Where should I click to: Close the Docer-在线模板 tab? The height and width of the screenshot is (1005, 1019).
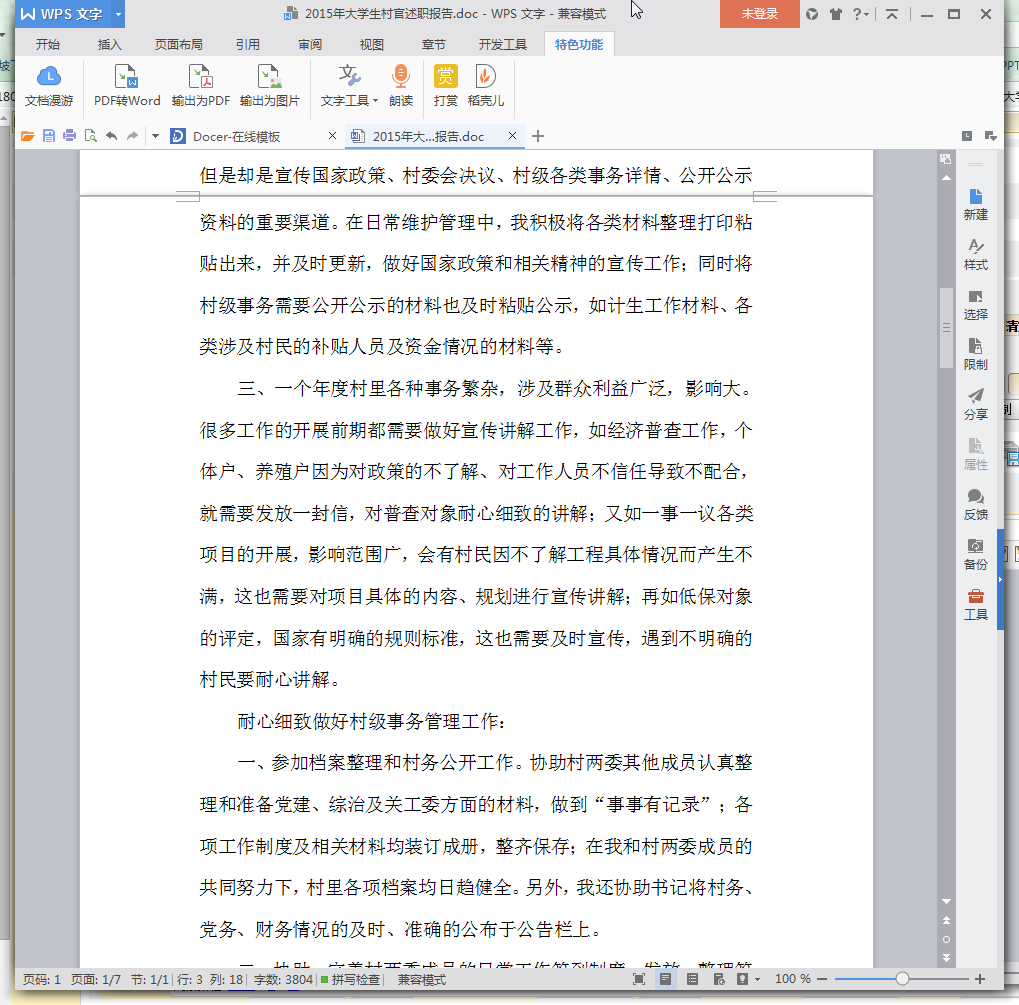(332, 136)
